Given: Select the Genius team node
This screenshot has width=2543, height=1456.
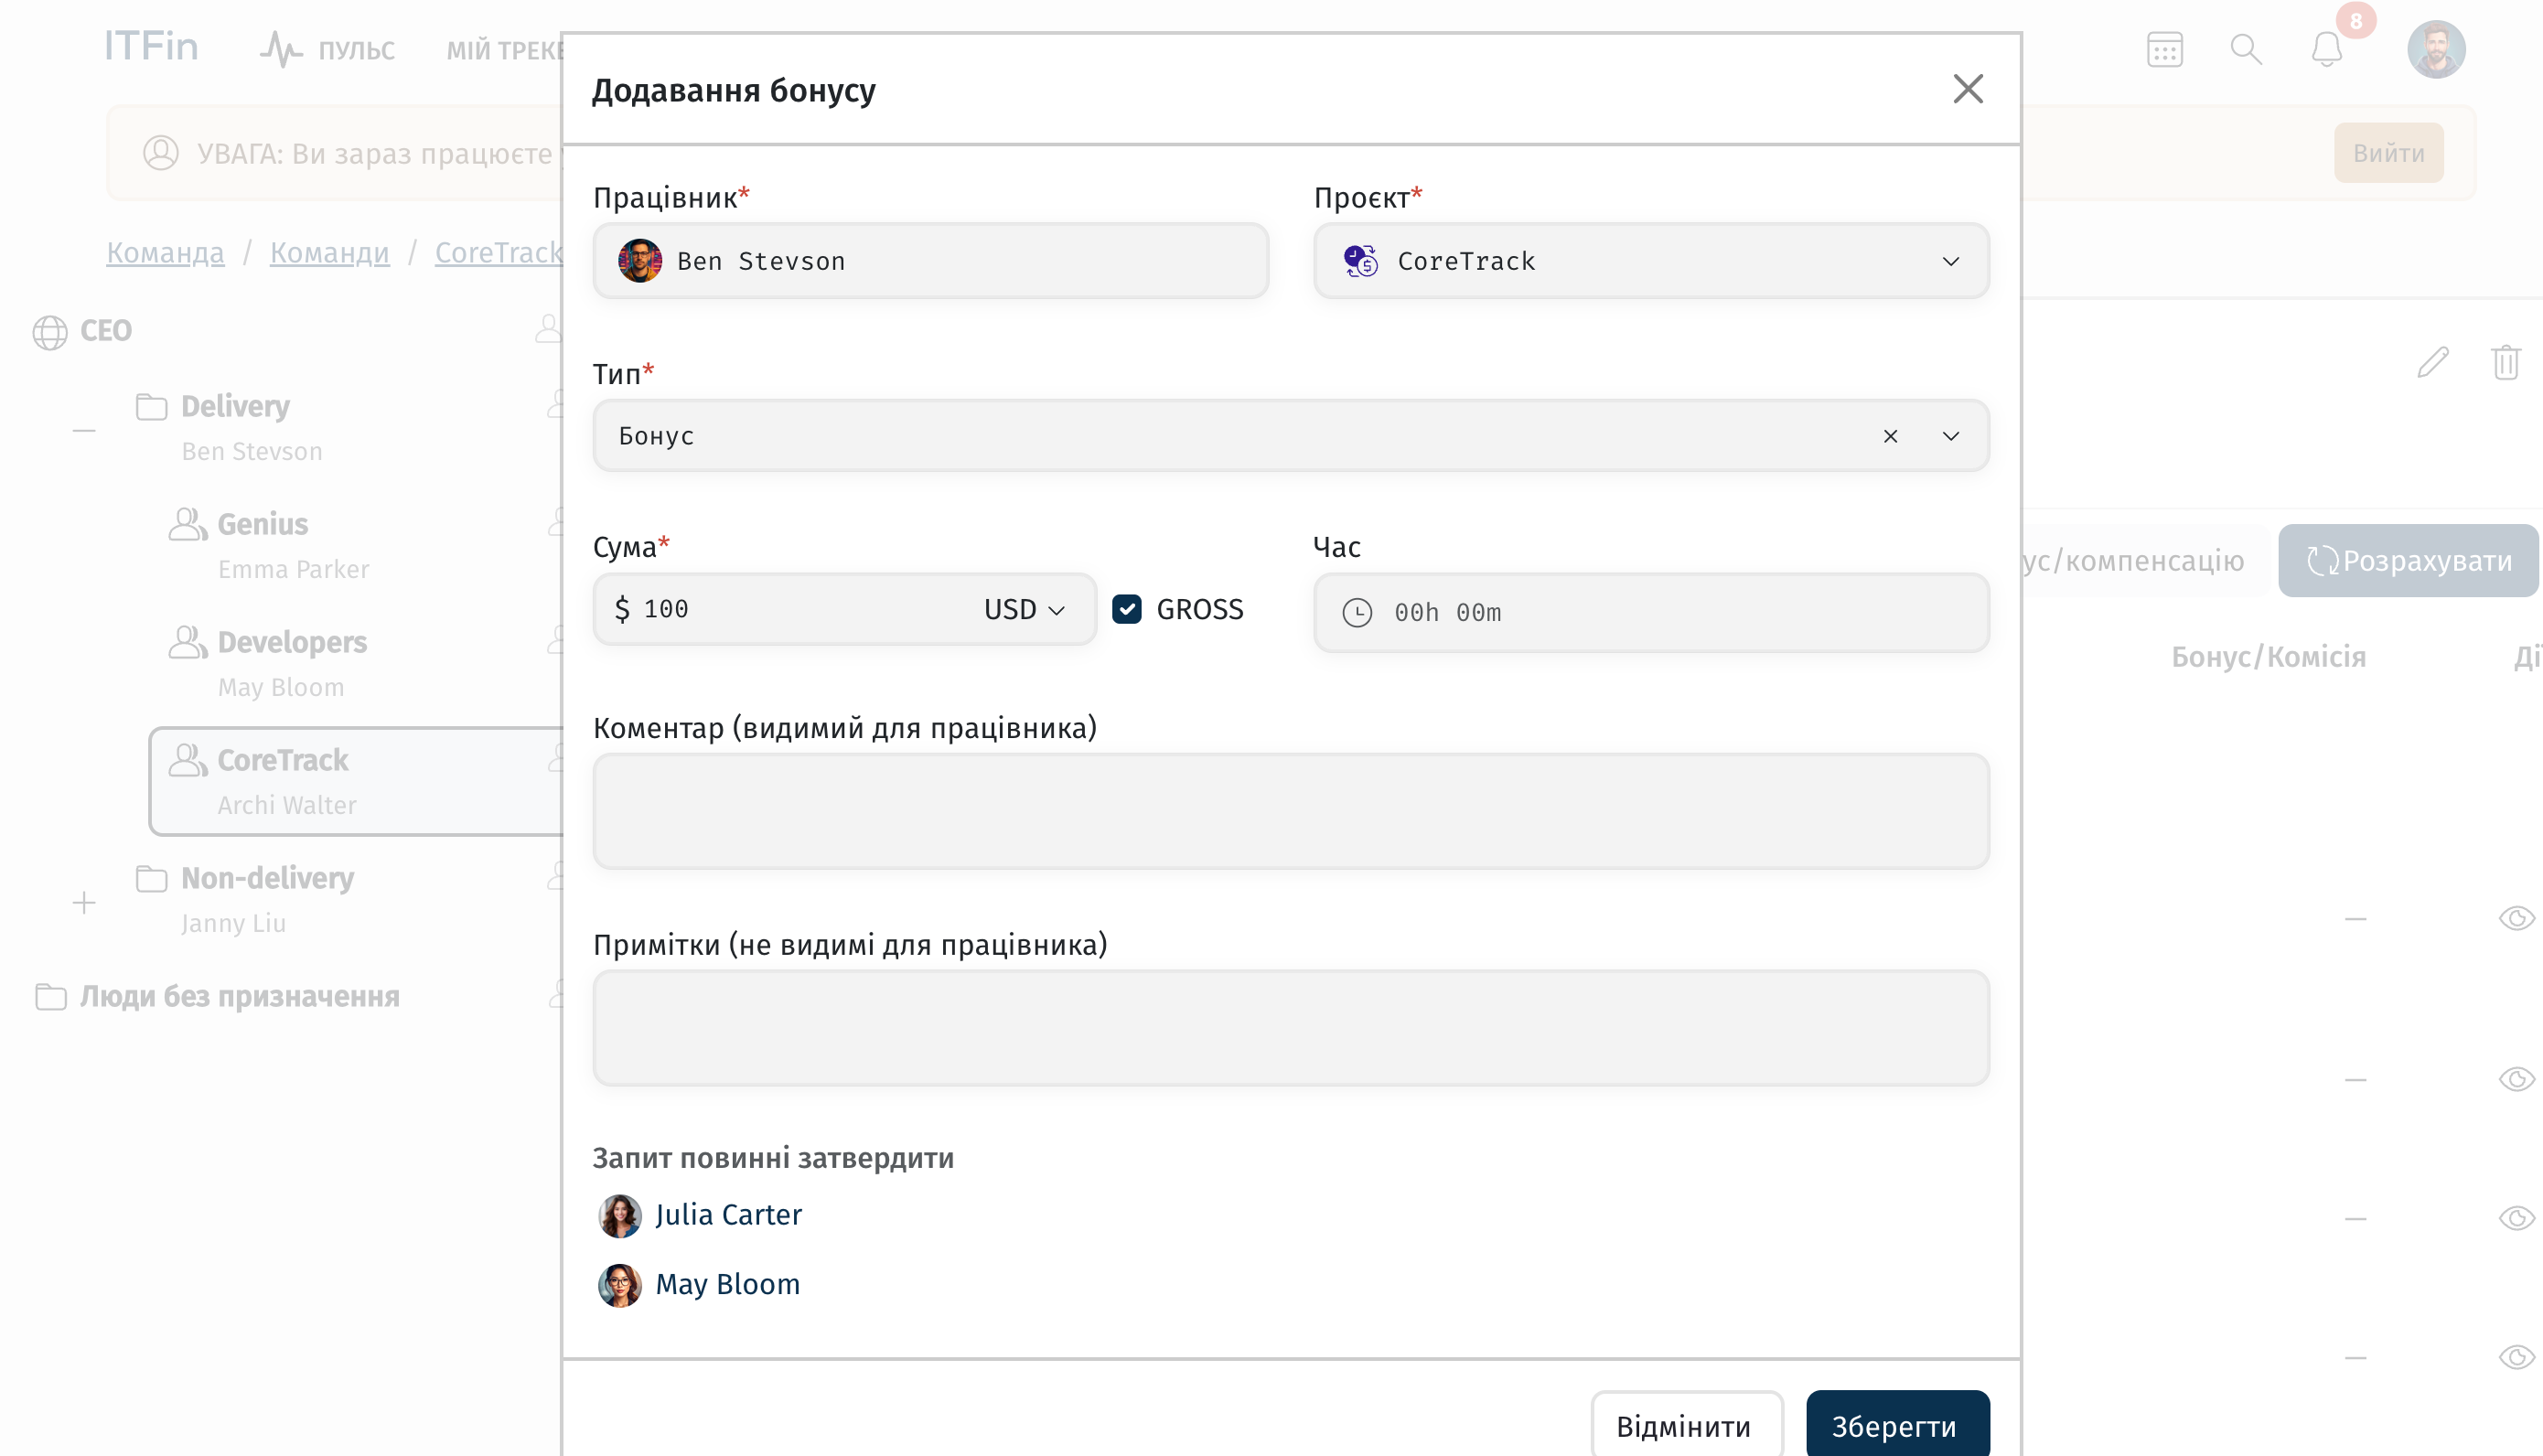Looking at the screenshot, I should [x=262, y=524].
